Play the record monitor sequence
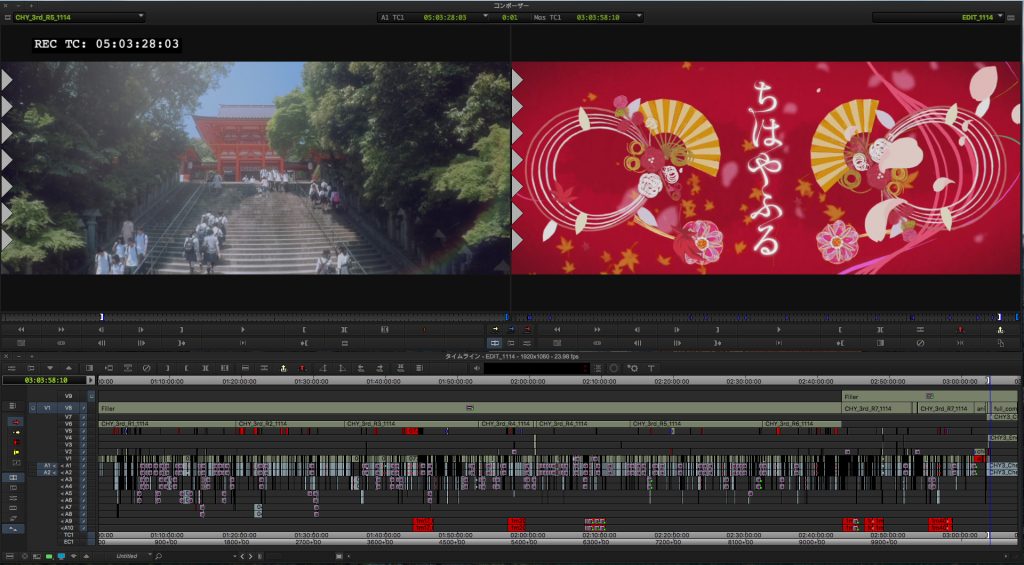Screen dimensions: 1024x565 [778, 330]
